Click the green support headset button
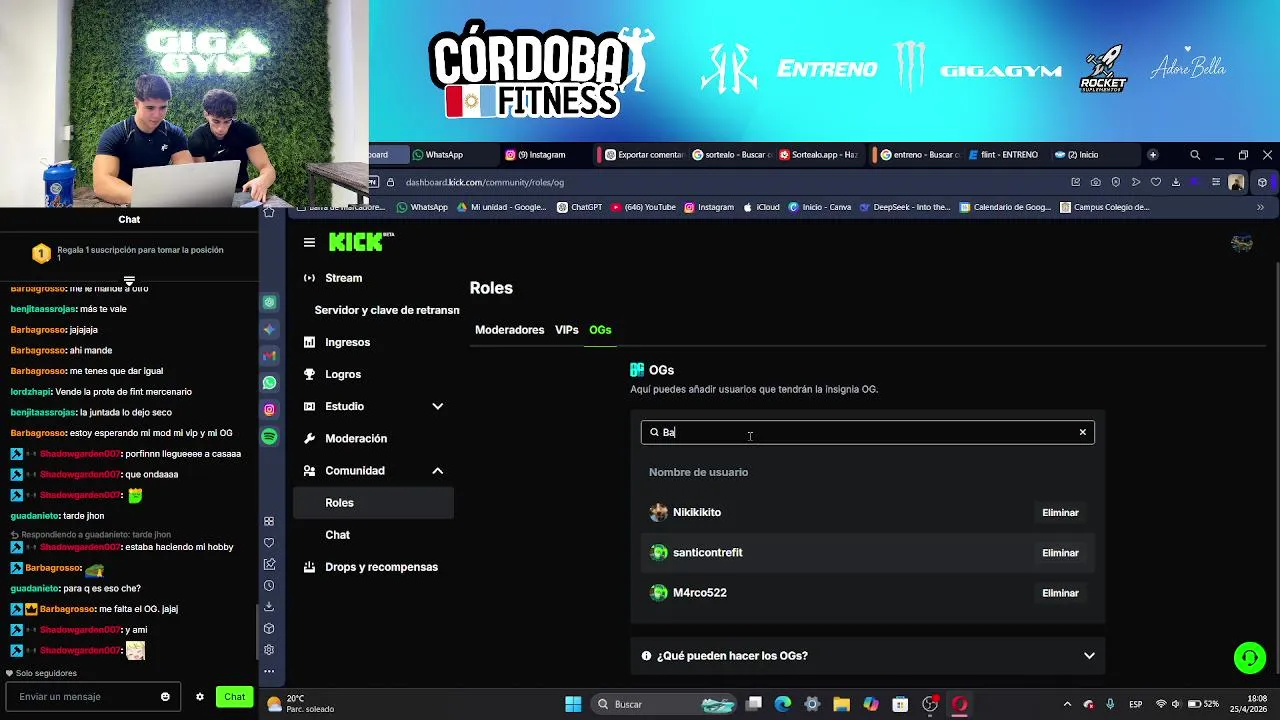This screenshot has height=720, width=1280. [x=1249, y=658]
